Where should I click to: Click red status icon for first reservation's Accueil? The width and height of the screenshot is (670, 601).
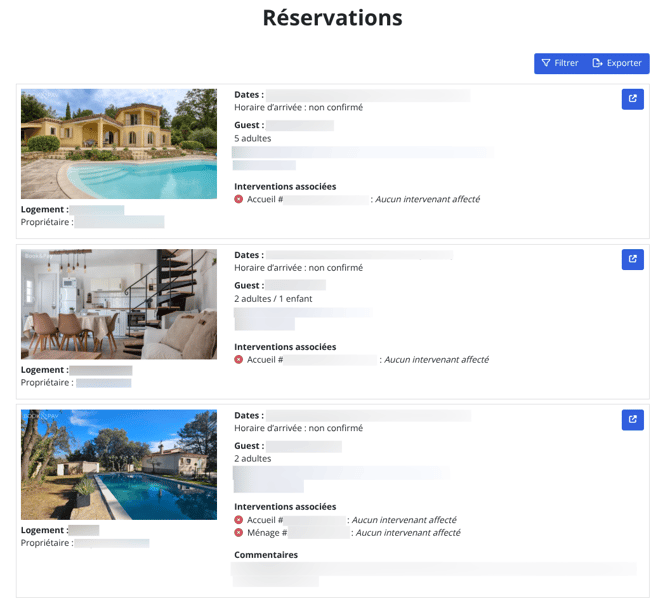coord(239,200)
